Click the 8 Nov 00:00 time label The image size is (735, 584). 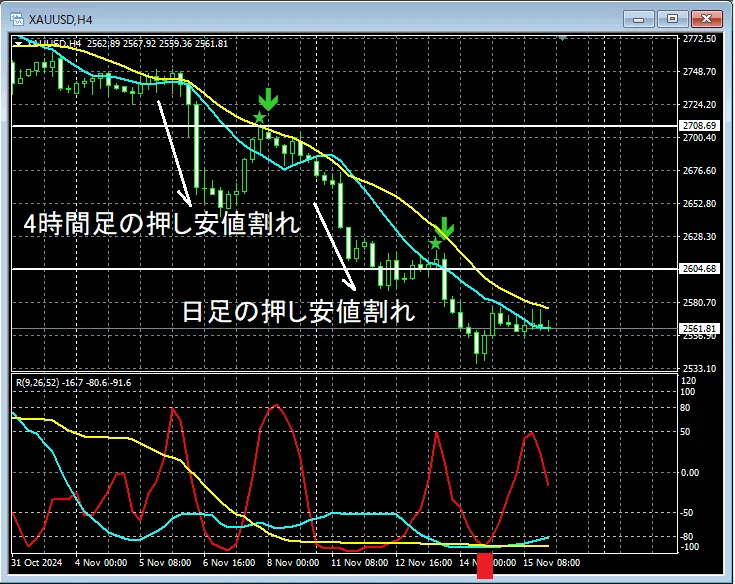tap(292, 562)
